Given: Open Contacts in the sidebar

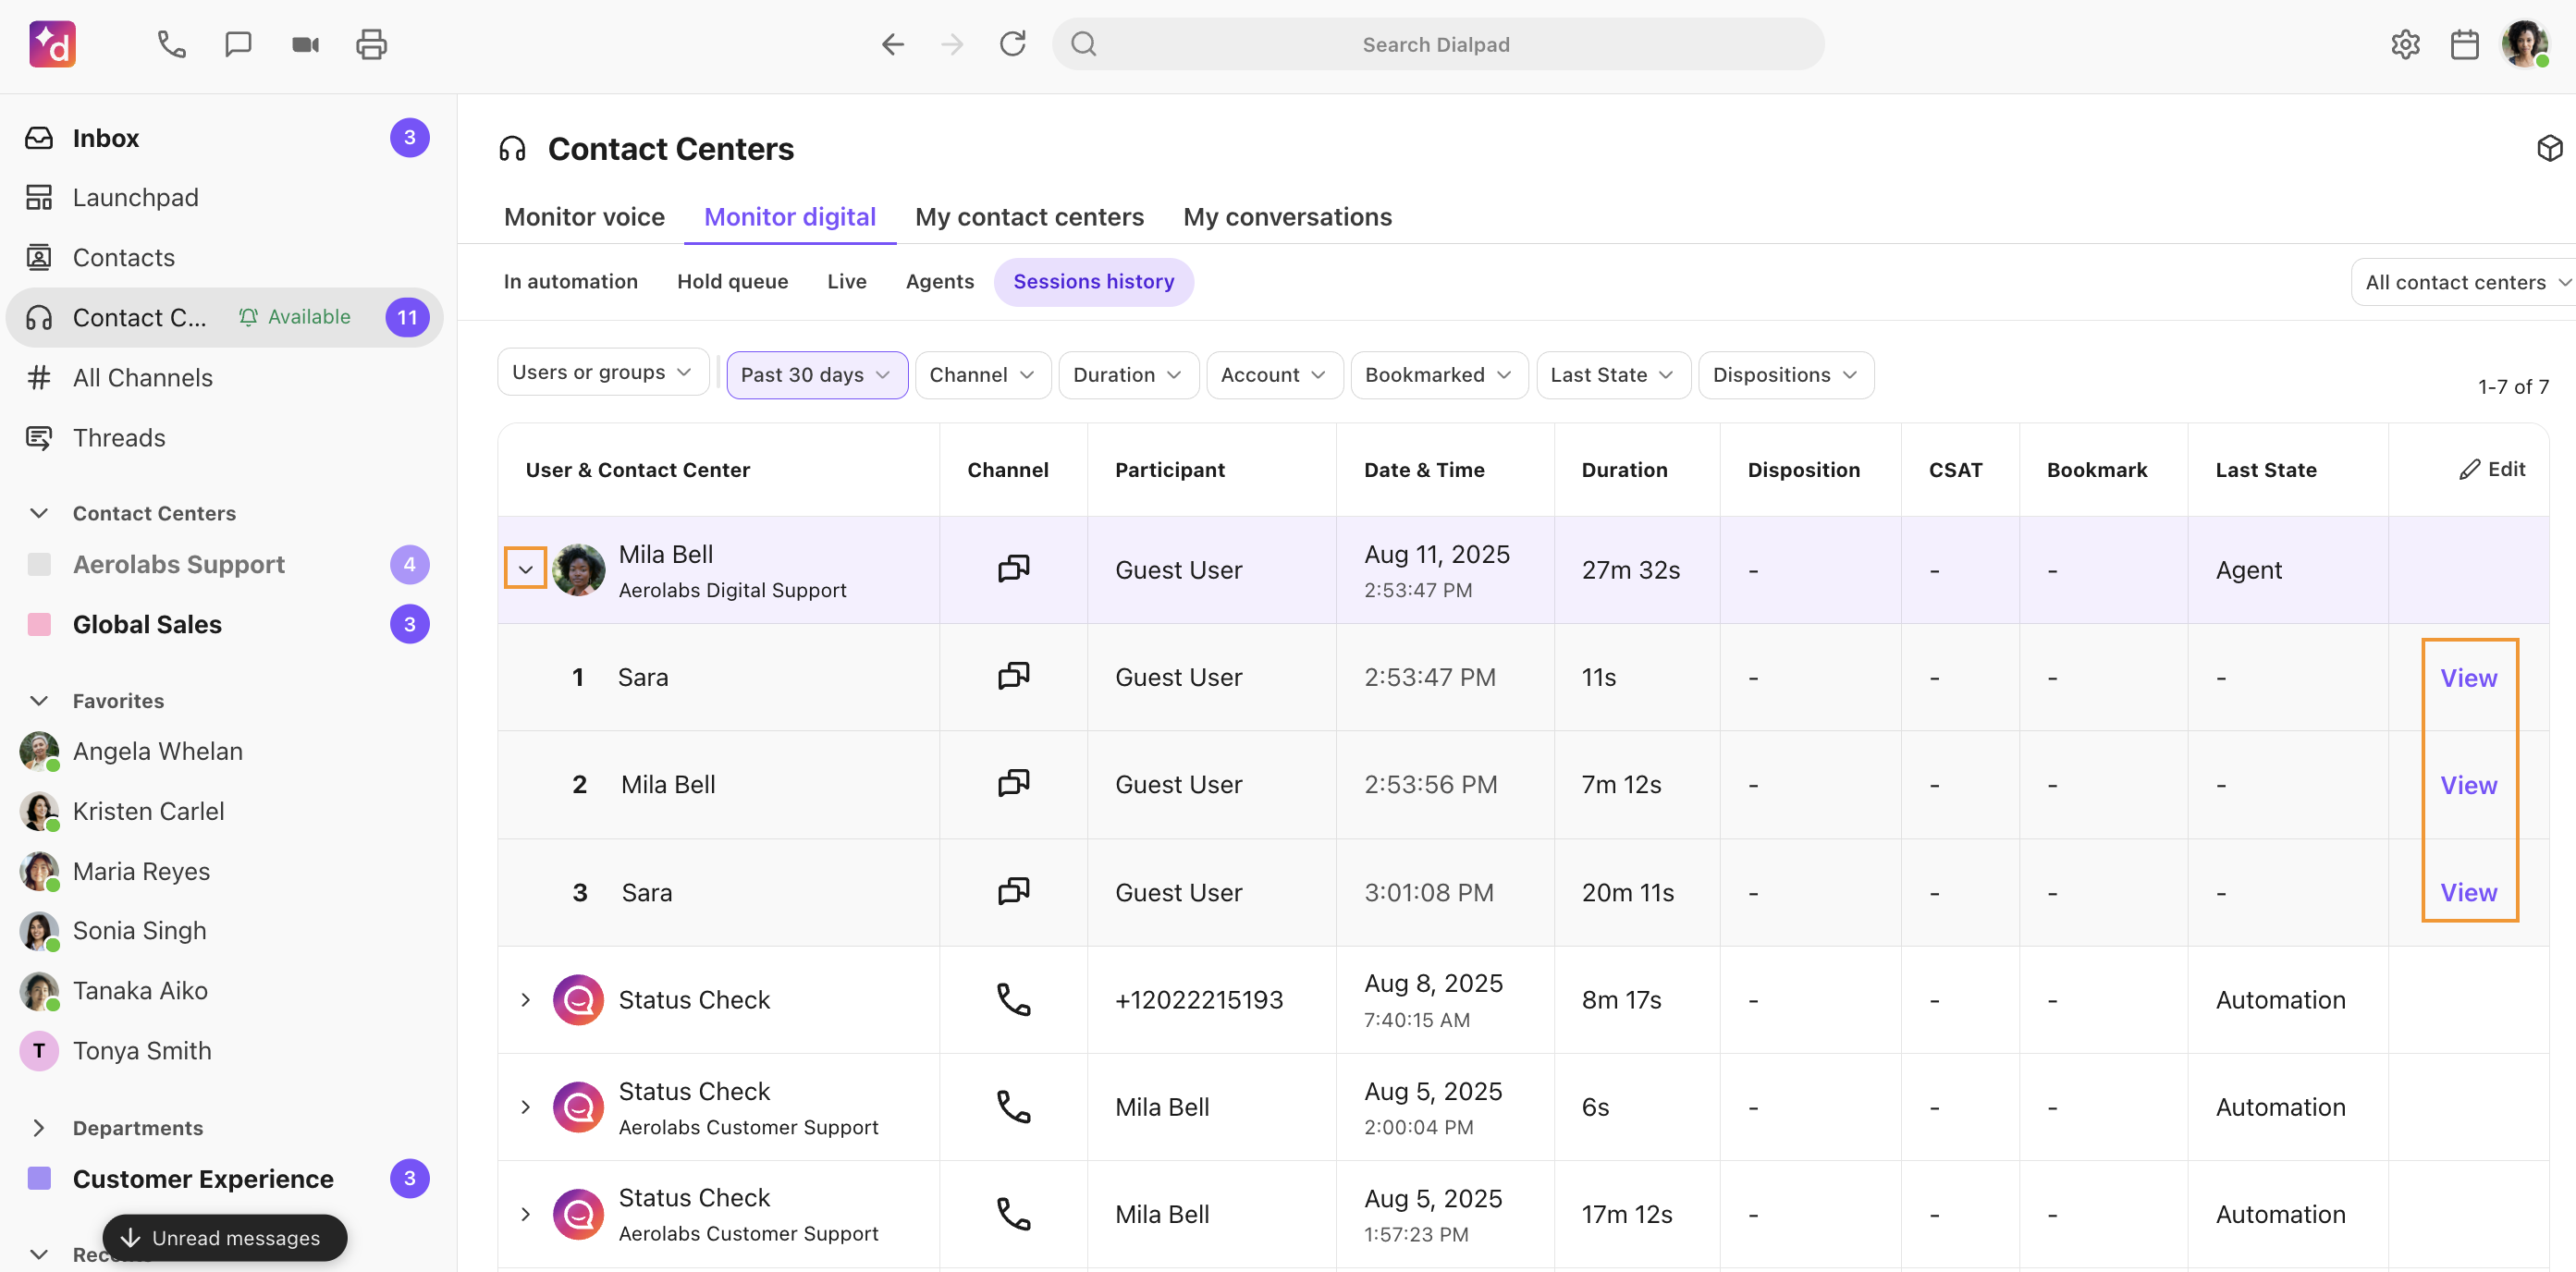Looking at the screenshot, I should coord(225,258).
